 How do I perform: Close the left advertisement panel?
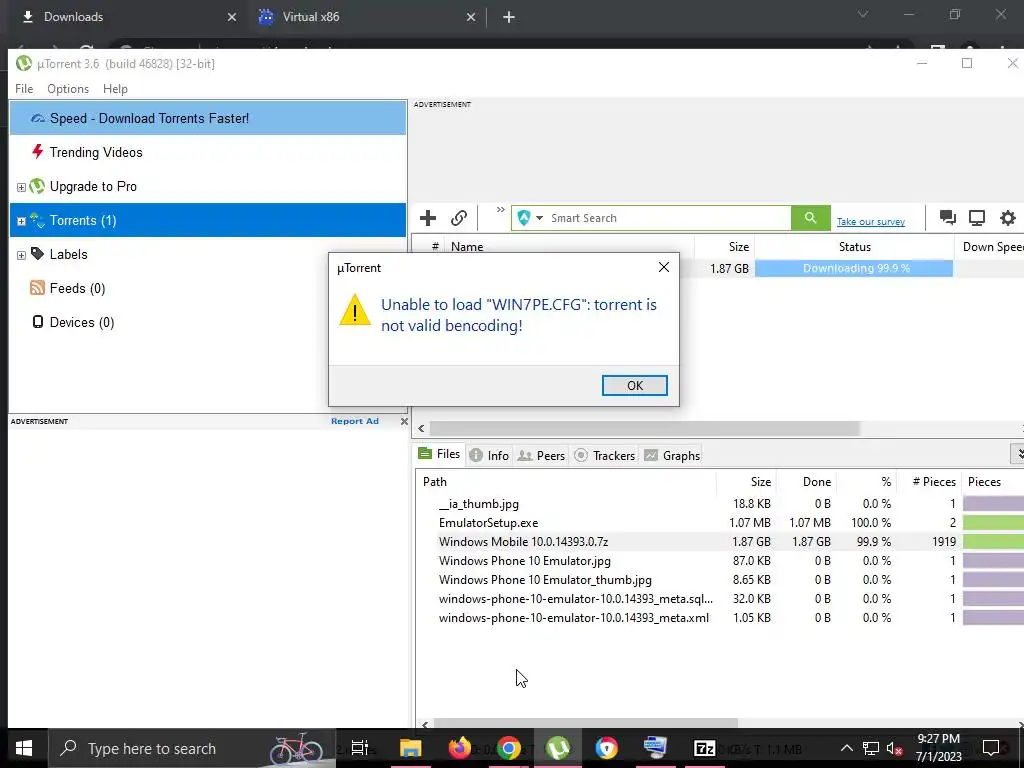click(x=404, y=421)
